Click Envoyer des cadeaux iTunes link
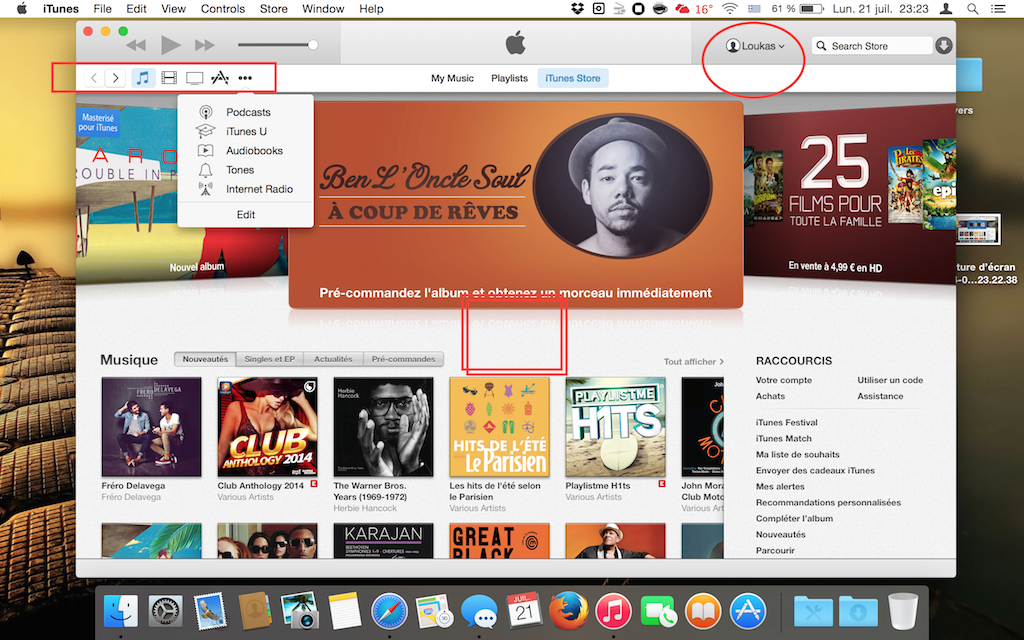 click(815, 471)
